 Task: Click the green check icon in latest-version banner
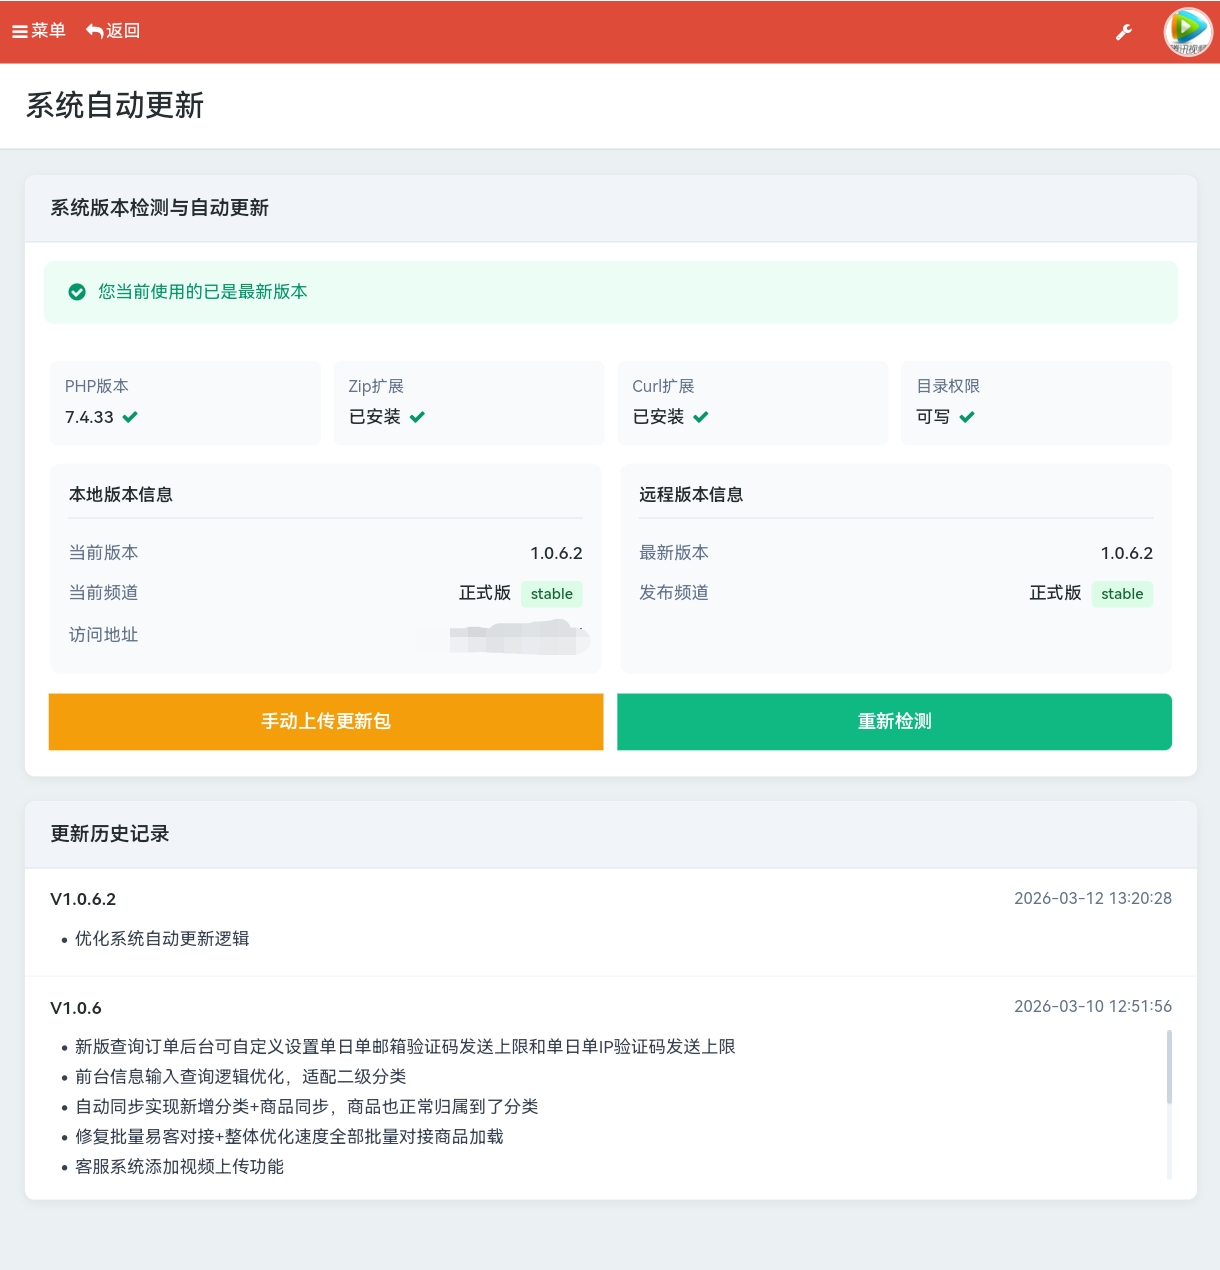point(76,292)
